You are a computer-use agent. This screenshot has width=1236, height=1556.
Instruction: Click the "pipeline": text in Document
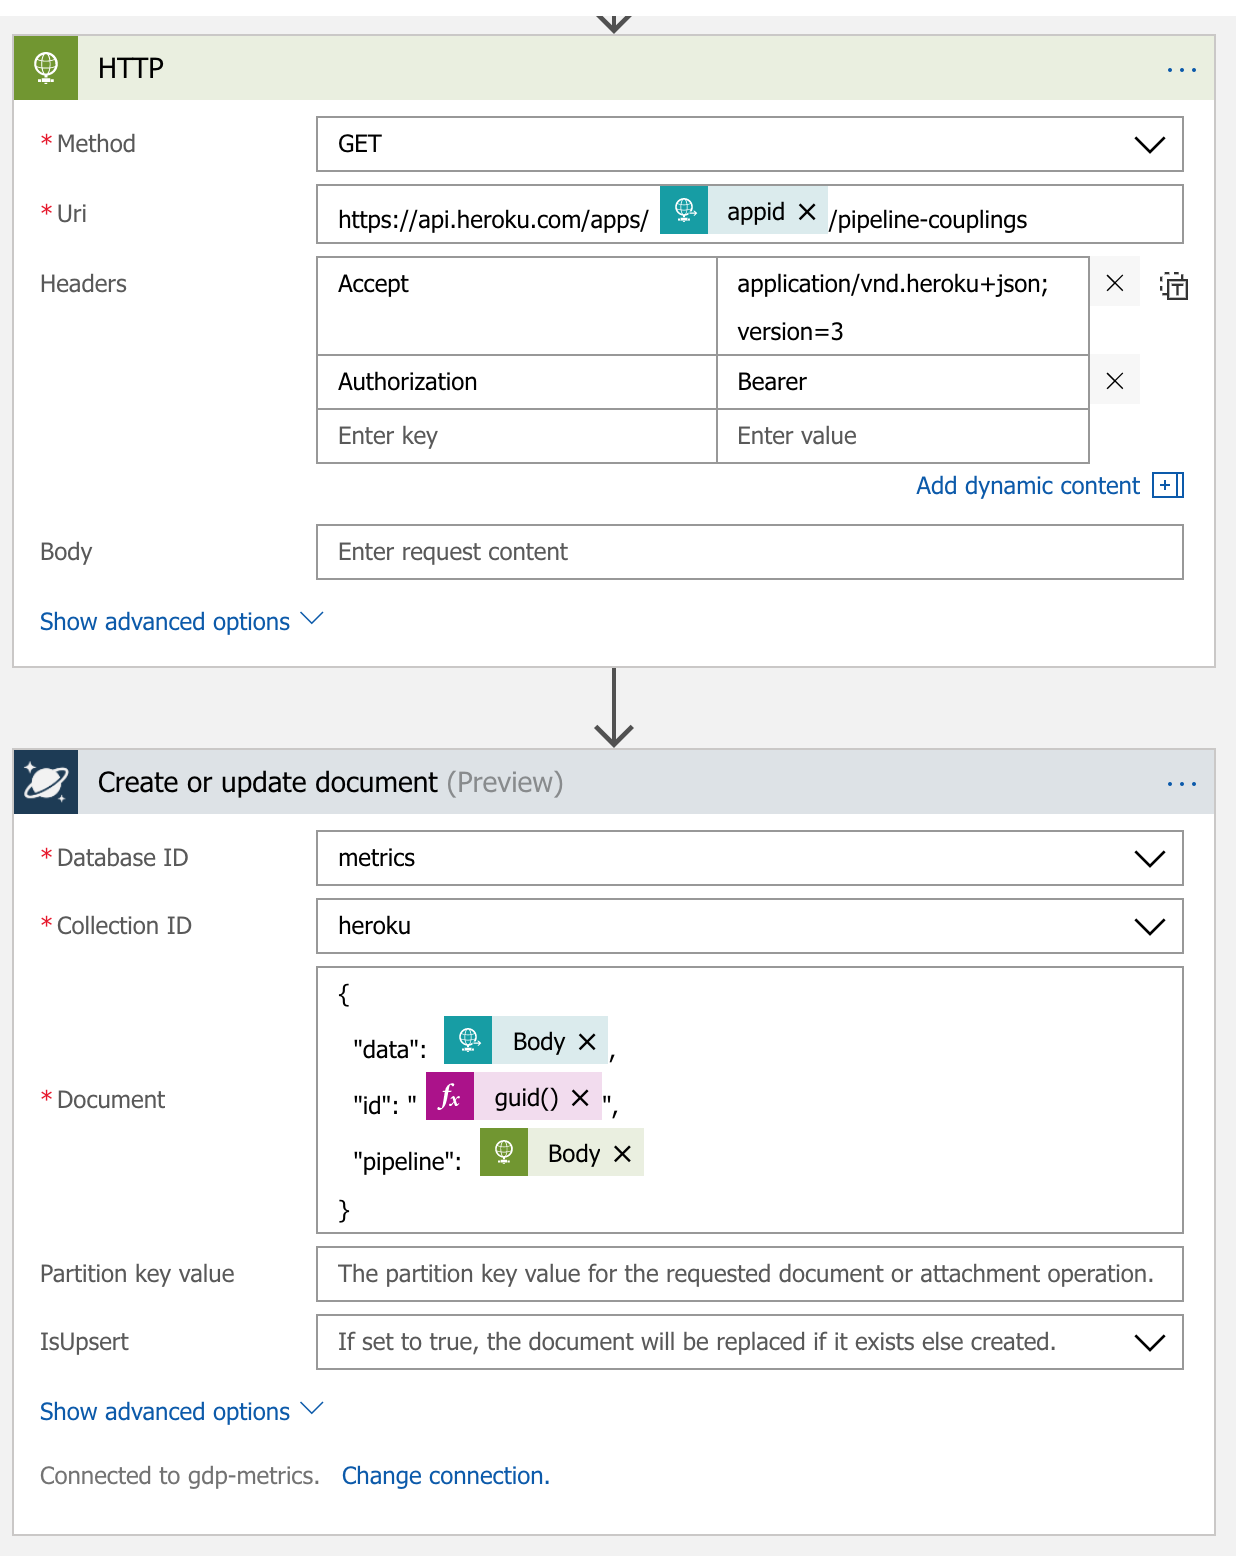click(407, 1161)
